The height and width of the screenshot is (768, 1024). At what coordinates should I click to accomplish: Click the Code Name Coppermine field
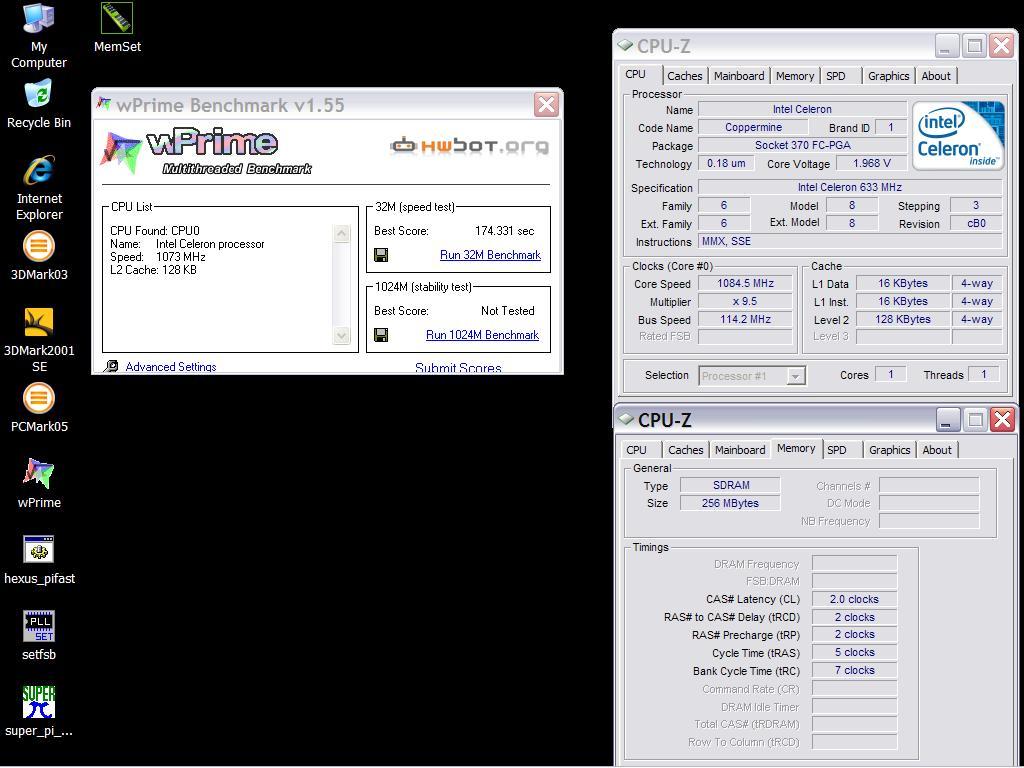(x=753, y=127)
